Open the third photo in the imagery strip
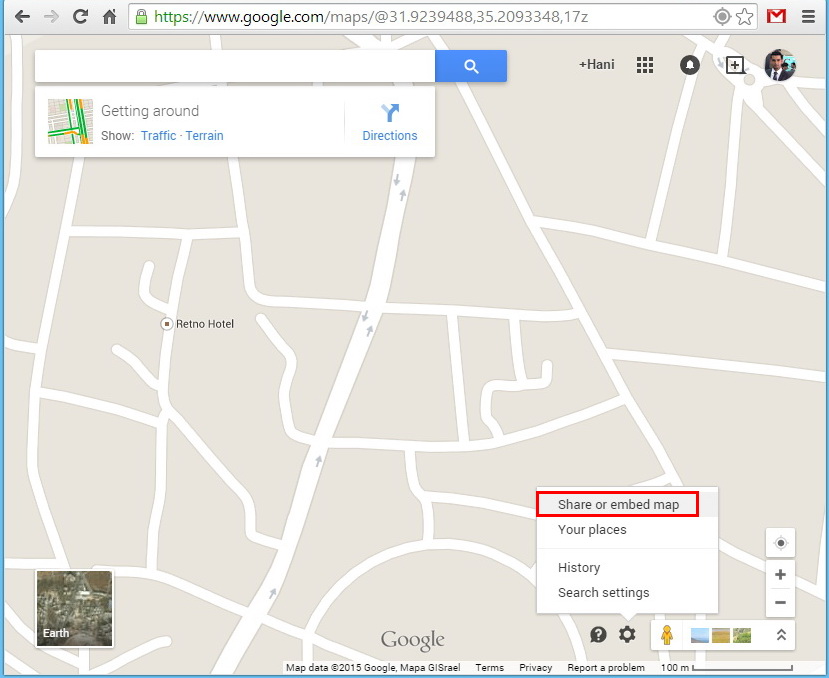 tap(742, 635)
